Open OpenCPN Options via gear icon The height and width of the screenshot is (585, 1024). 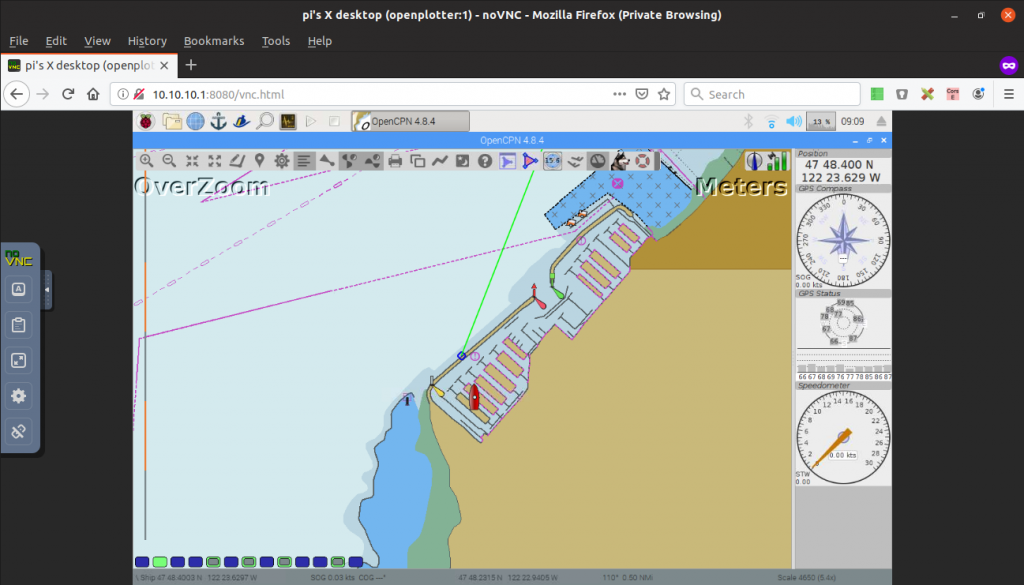pos(282,161)
